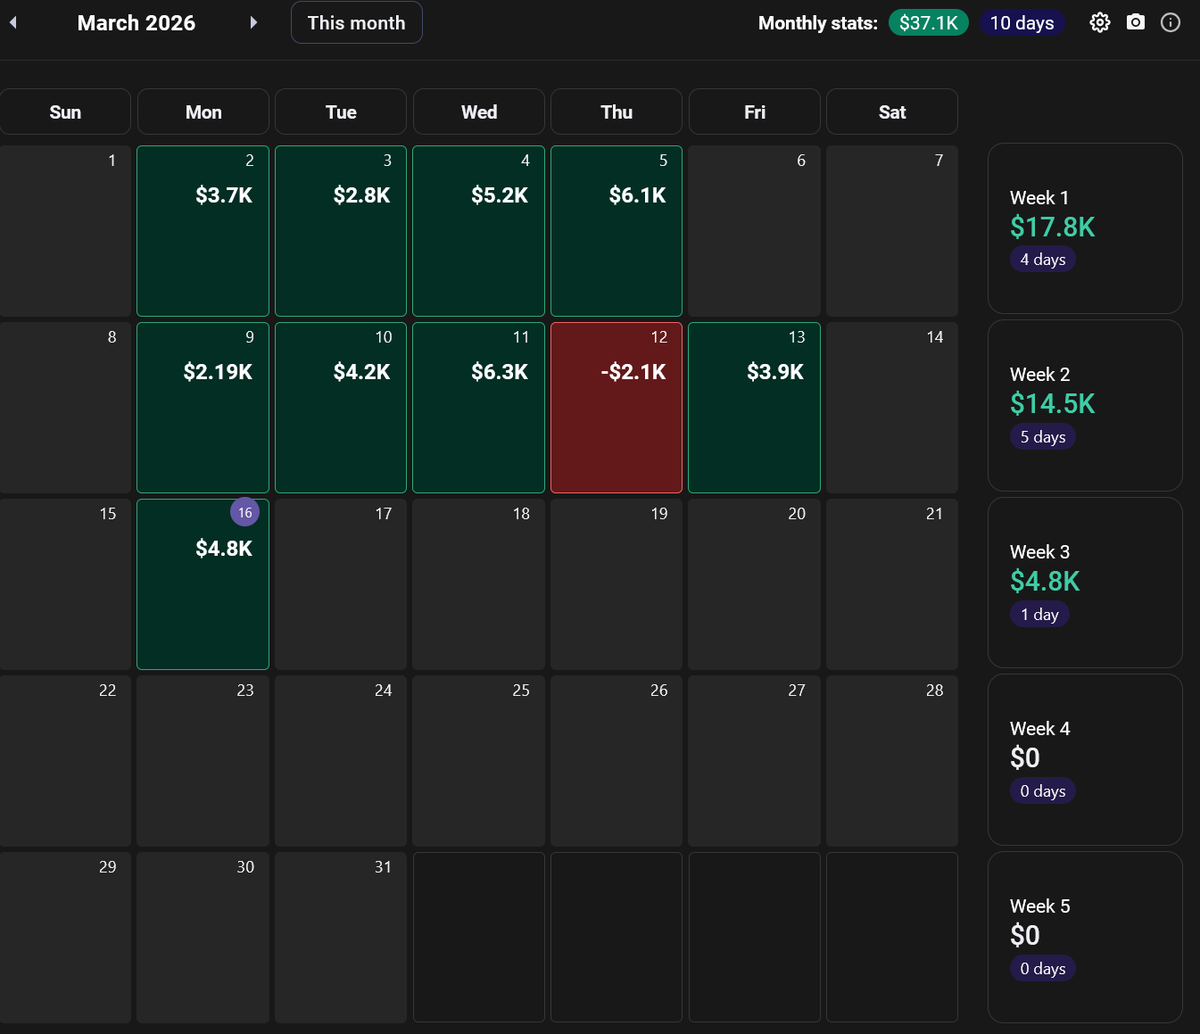
Task: Select the Mon column header
Action: point(203,112)
